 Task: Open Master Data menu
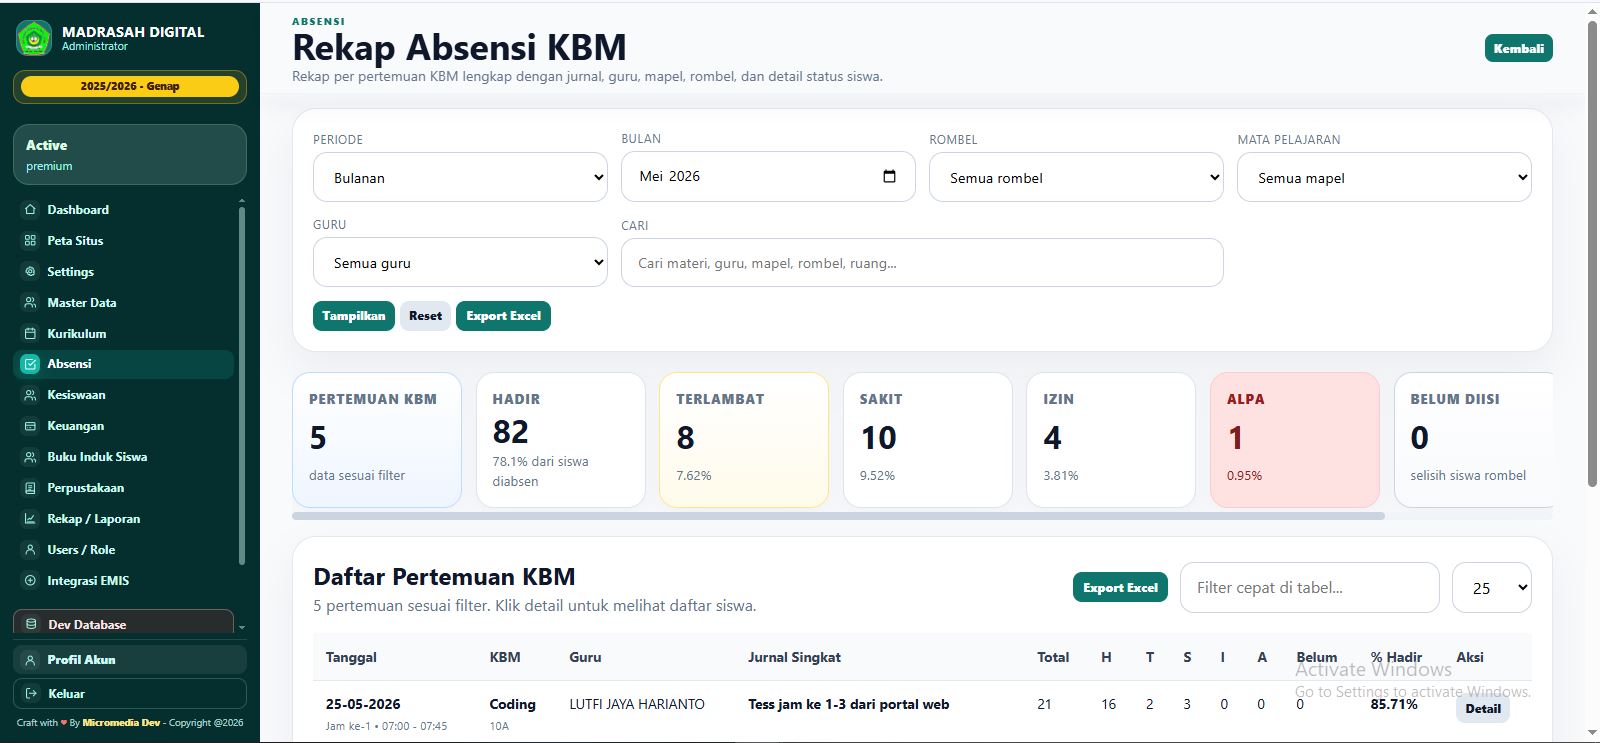(124, 303)
